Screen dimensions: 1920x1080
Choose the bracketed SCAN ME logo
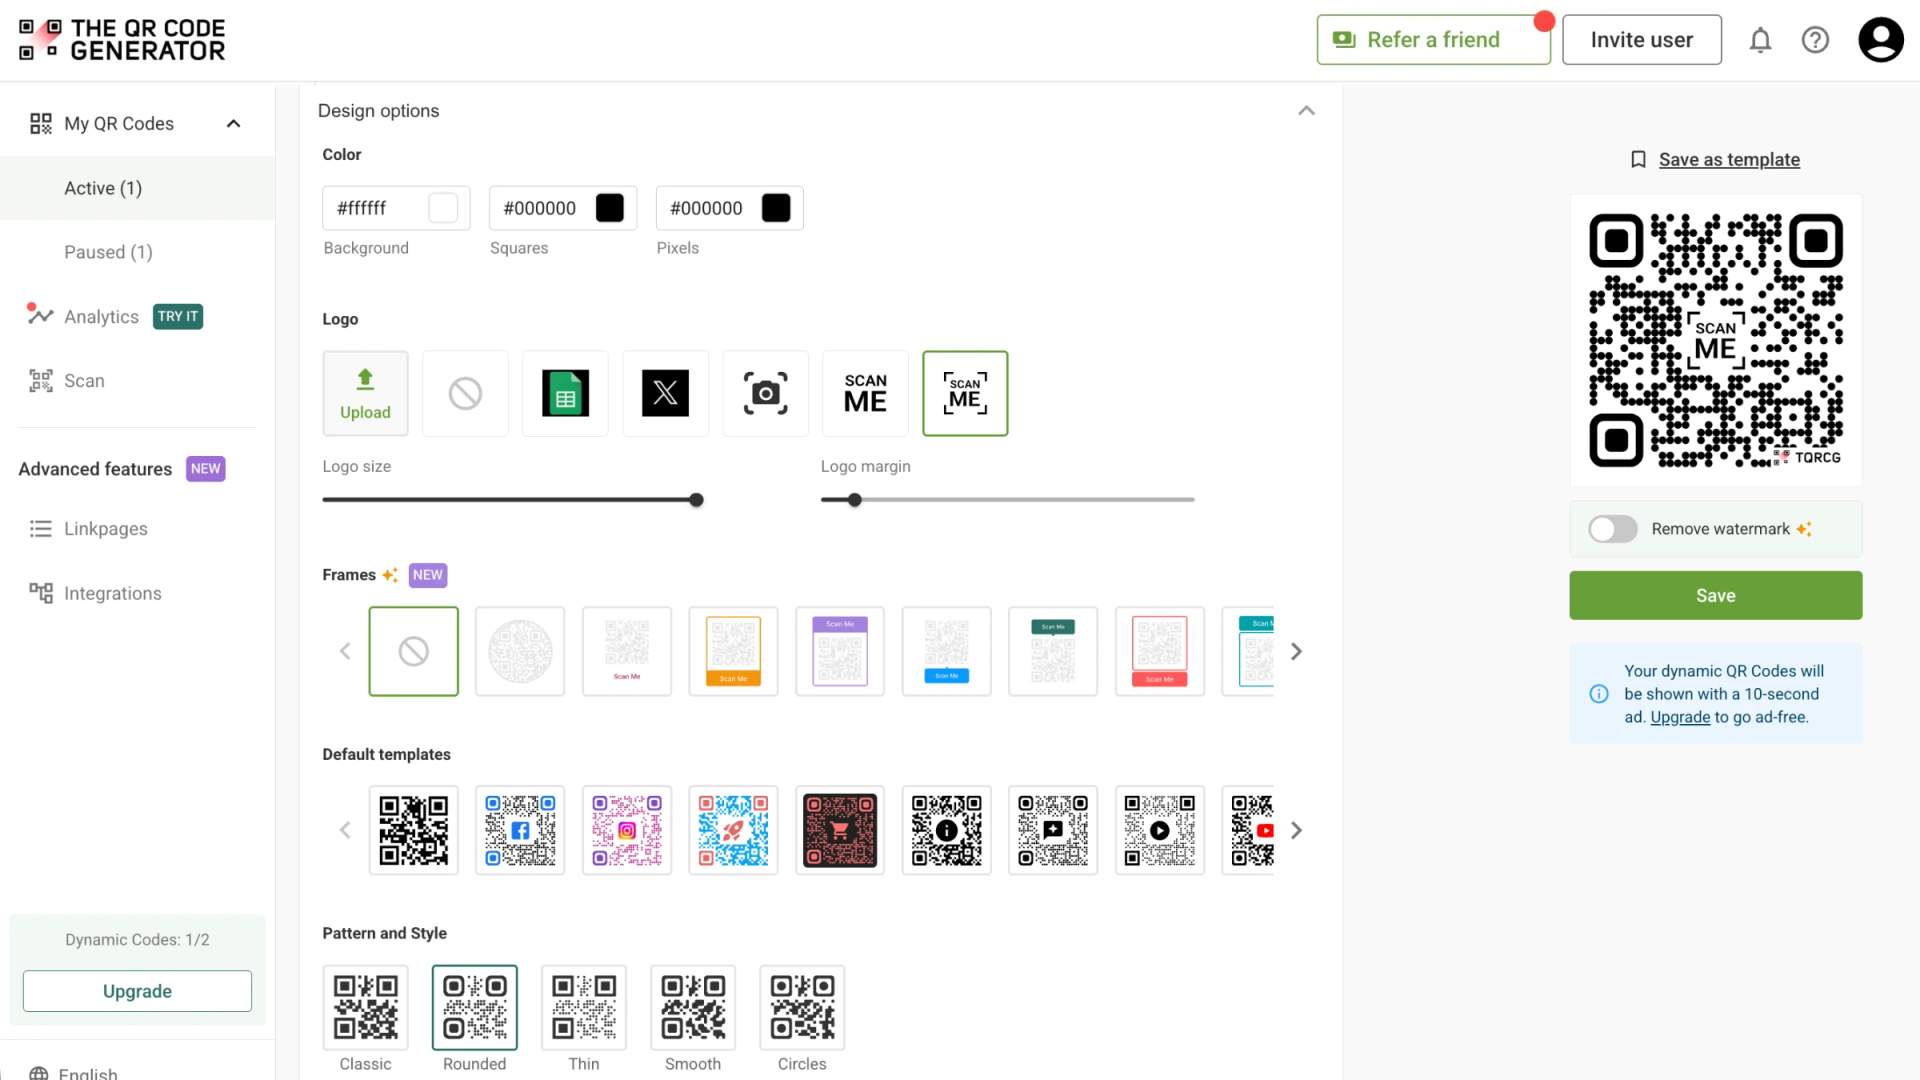(x=965, y=393)
